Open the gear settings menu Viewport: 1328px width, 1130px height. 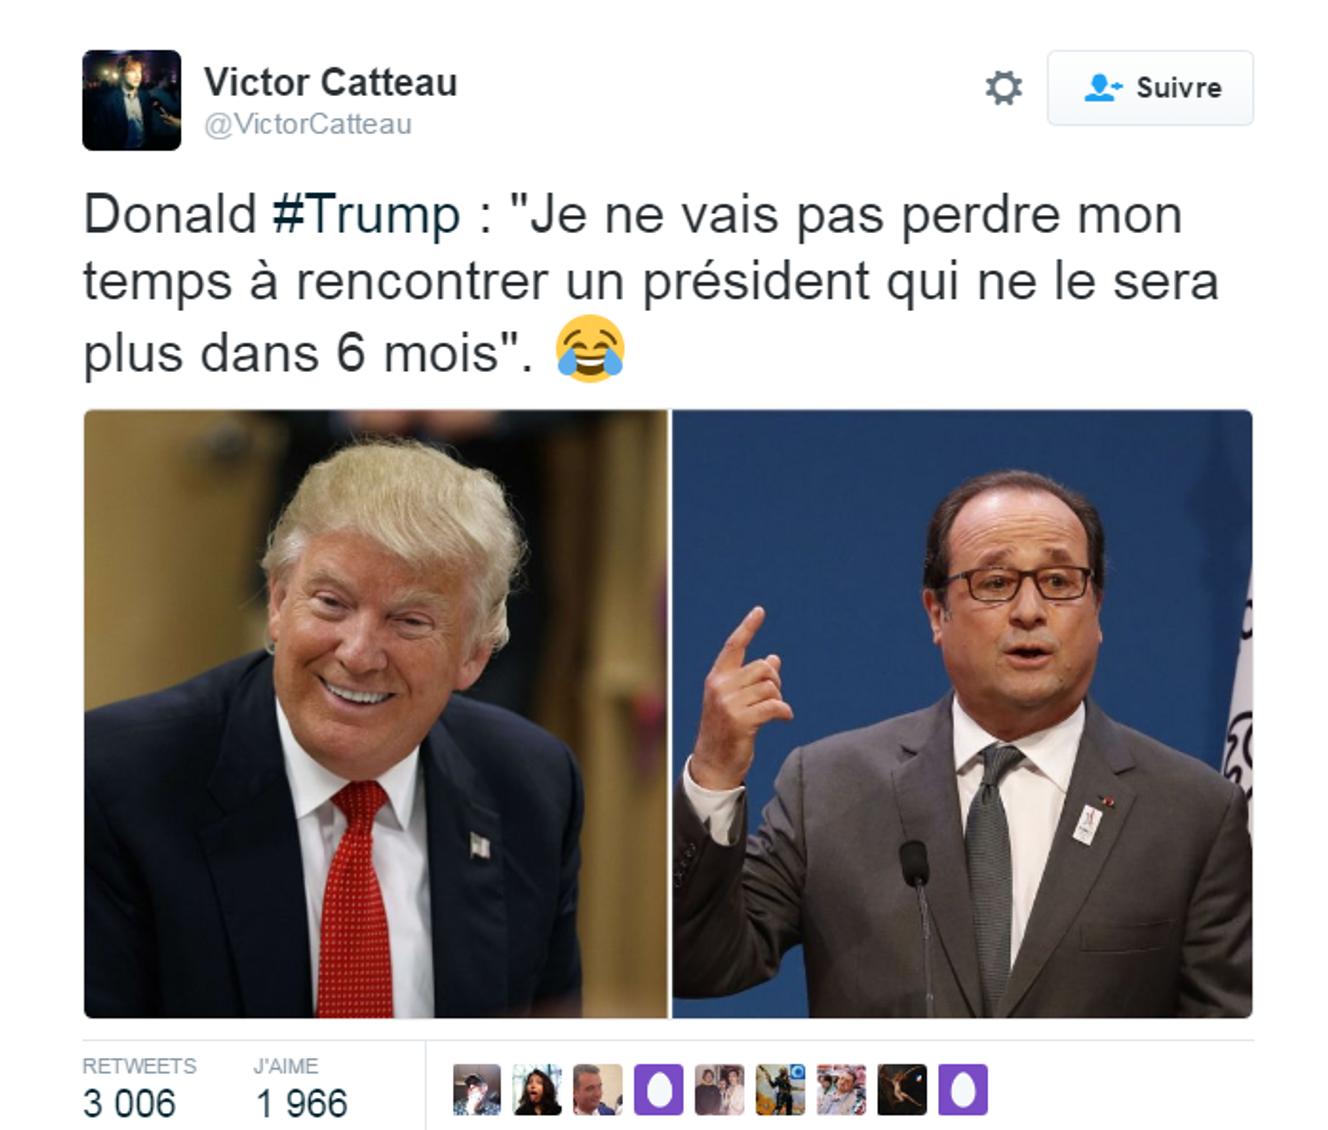(1004, 88)
